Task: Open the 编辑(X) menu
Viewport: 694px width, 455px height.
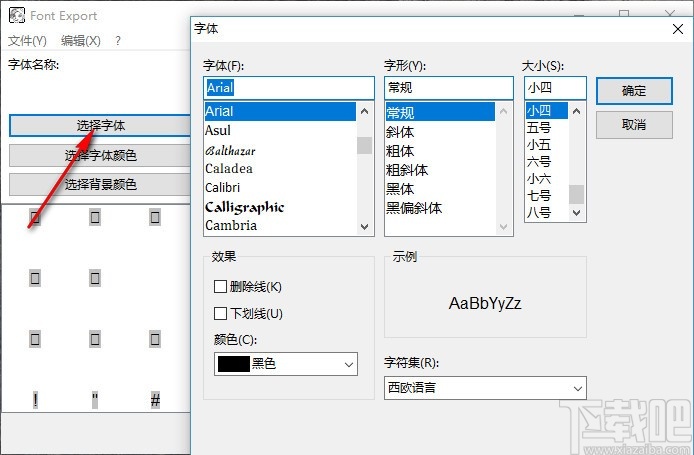Action: coord(81,41)
